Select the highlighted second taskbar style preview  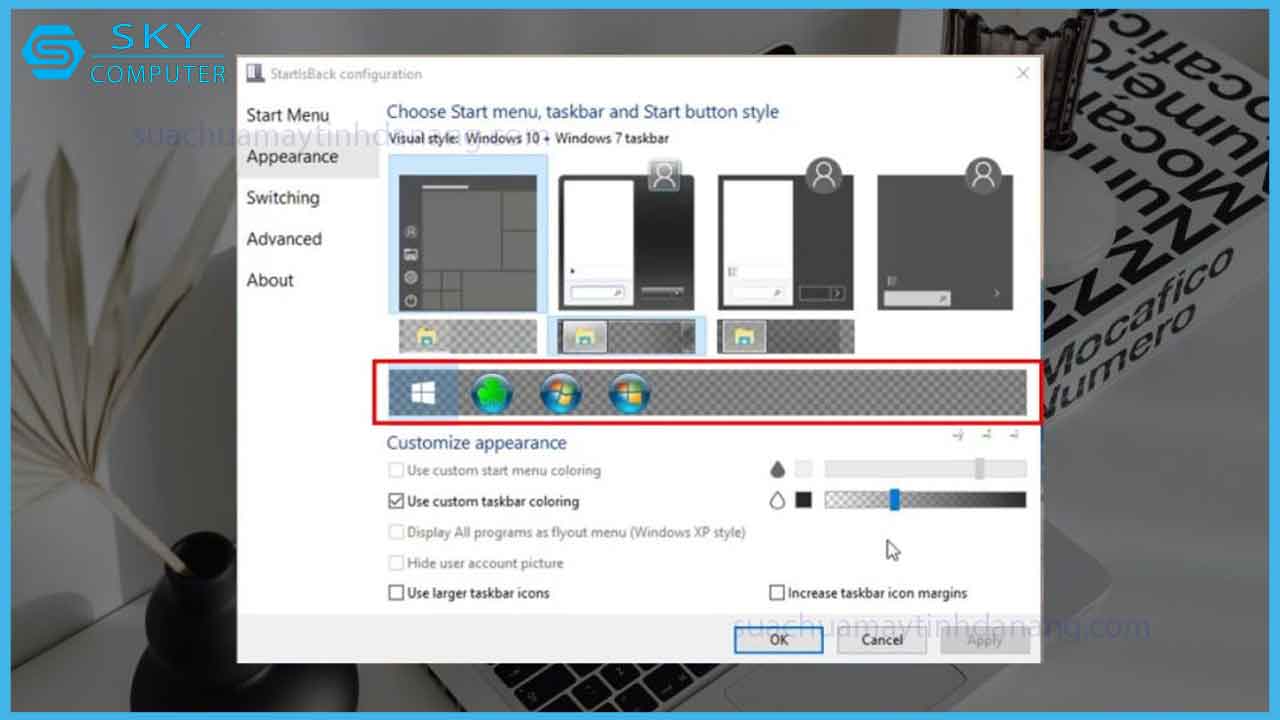(x=627, y=336)
